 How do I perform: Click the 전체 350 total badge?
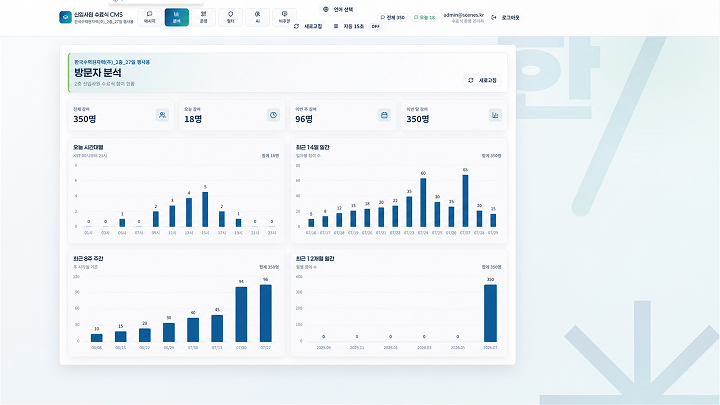point(393,17)
